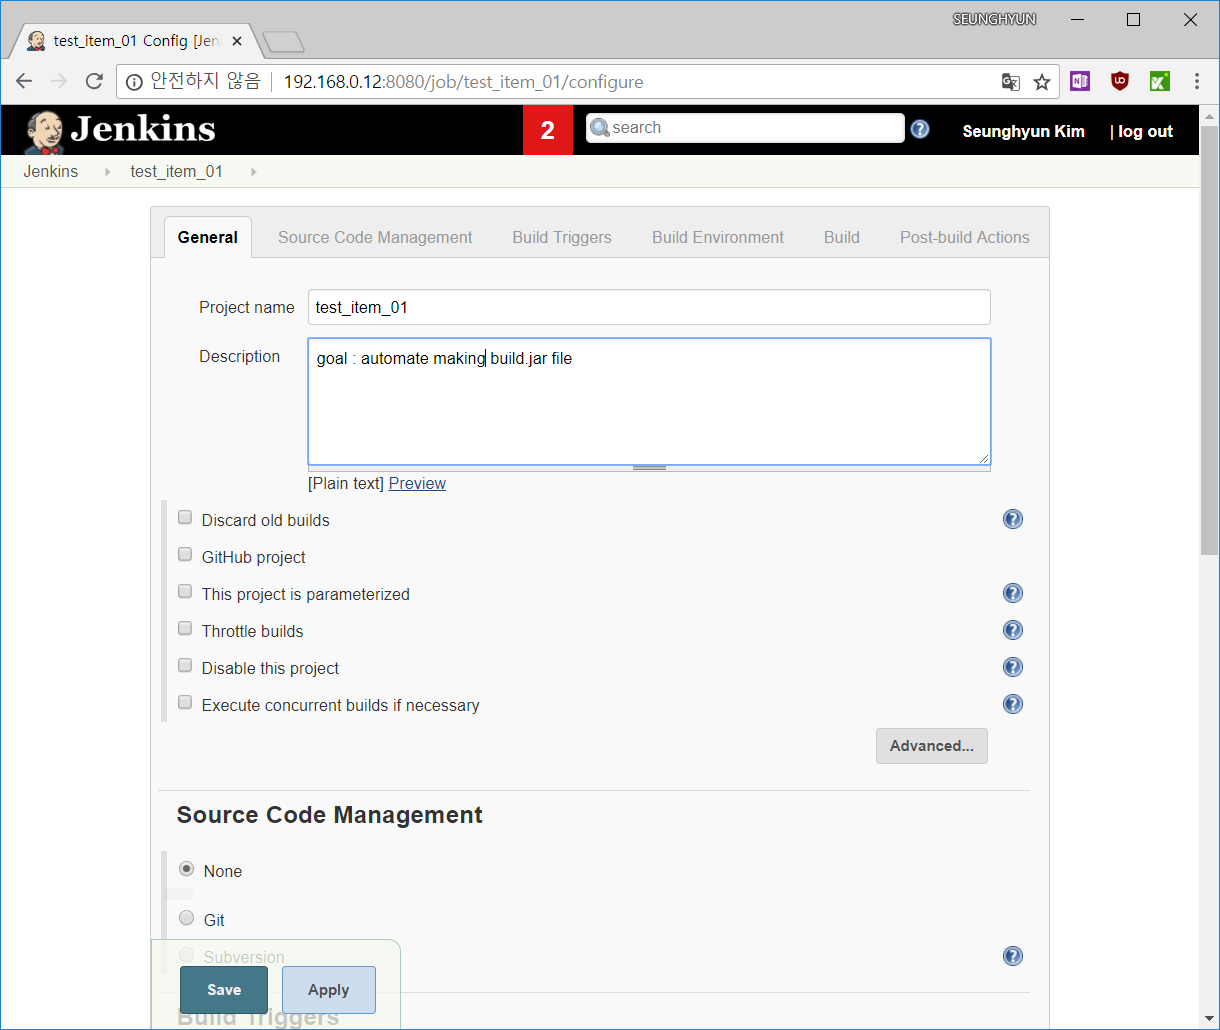The height and width of the screenshot is (1030, 1220).
Task: Toggle This project is parameterized
Action: [x=185, y=592]
